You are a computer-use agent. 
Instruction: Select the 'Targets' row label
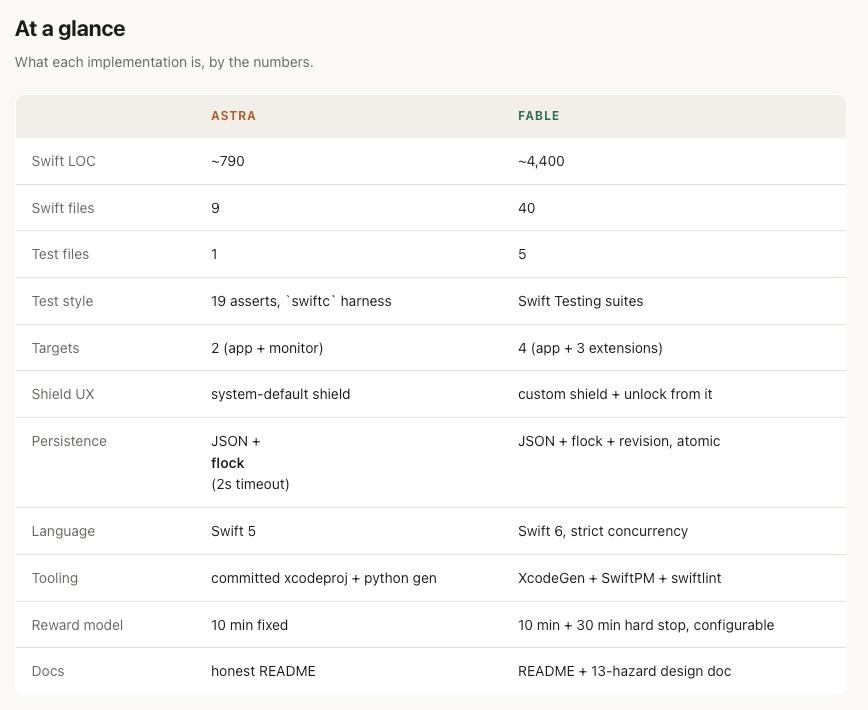click(55, 348)
